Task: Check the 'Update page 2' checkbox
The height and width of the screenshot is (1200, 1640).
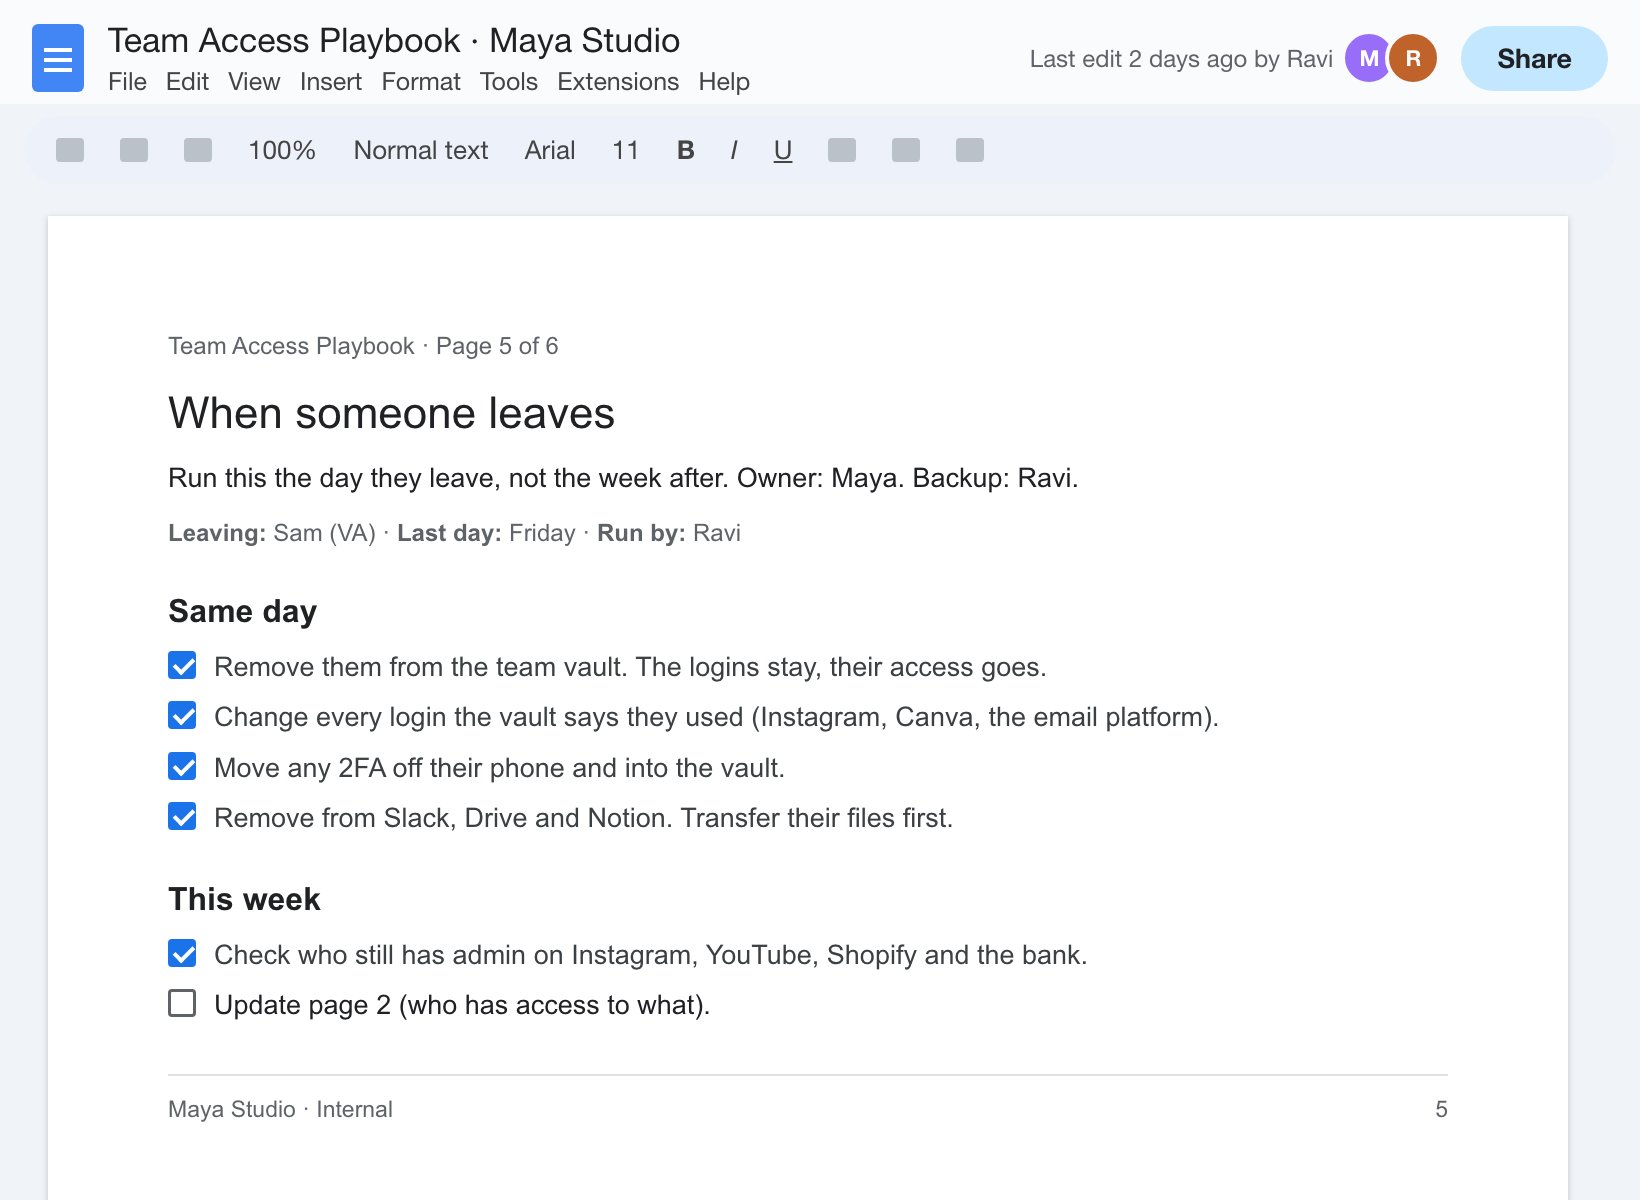Action: pos(182,1004)
